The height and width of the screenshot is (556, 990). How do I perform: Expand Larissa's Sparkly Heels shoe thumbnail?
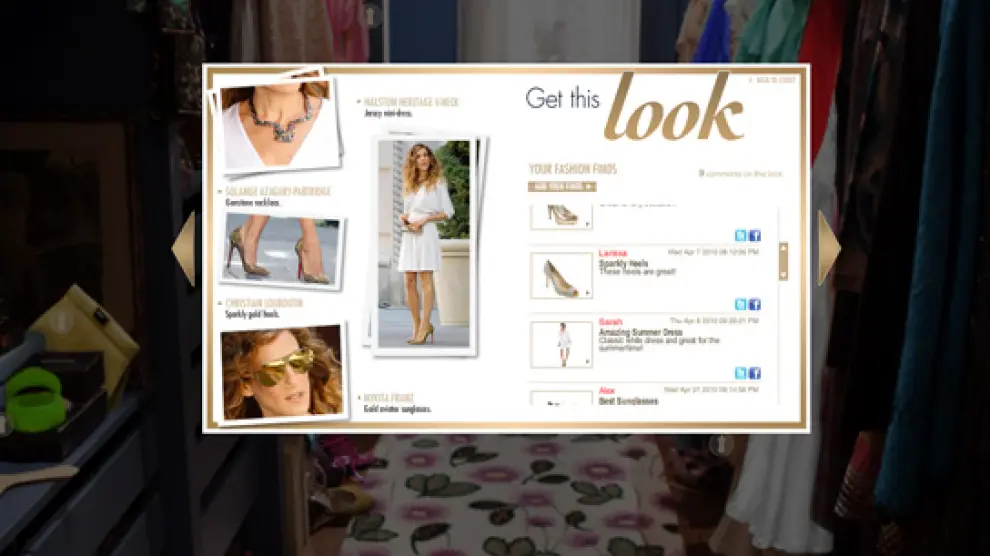(x=561, y=275)
